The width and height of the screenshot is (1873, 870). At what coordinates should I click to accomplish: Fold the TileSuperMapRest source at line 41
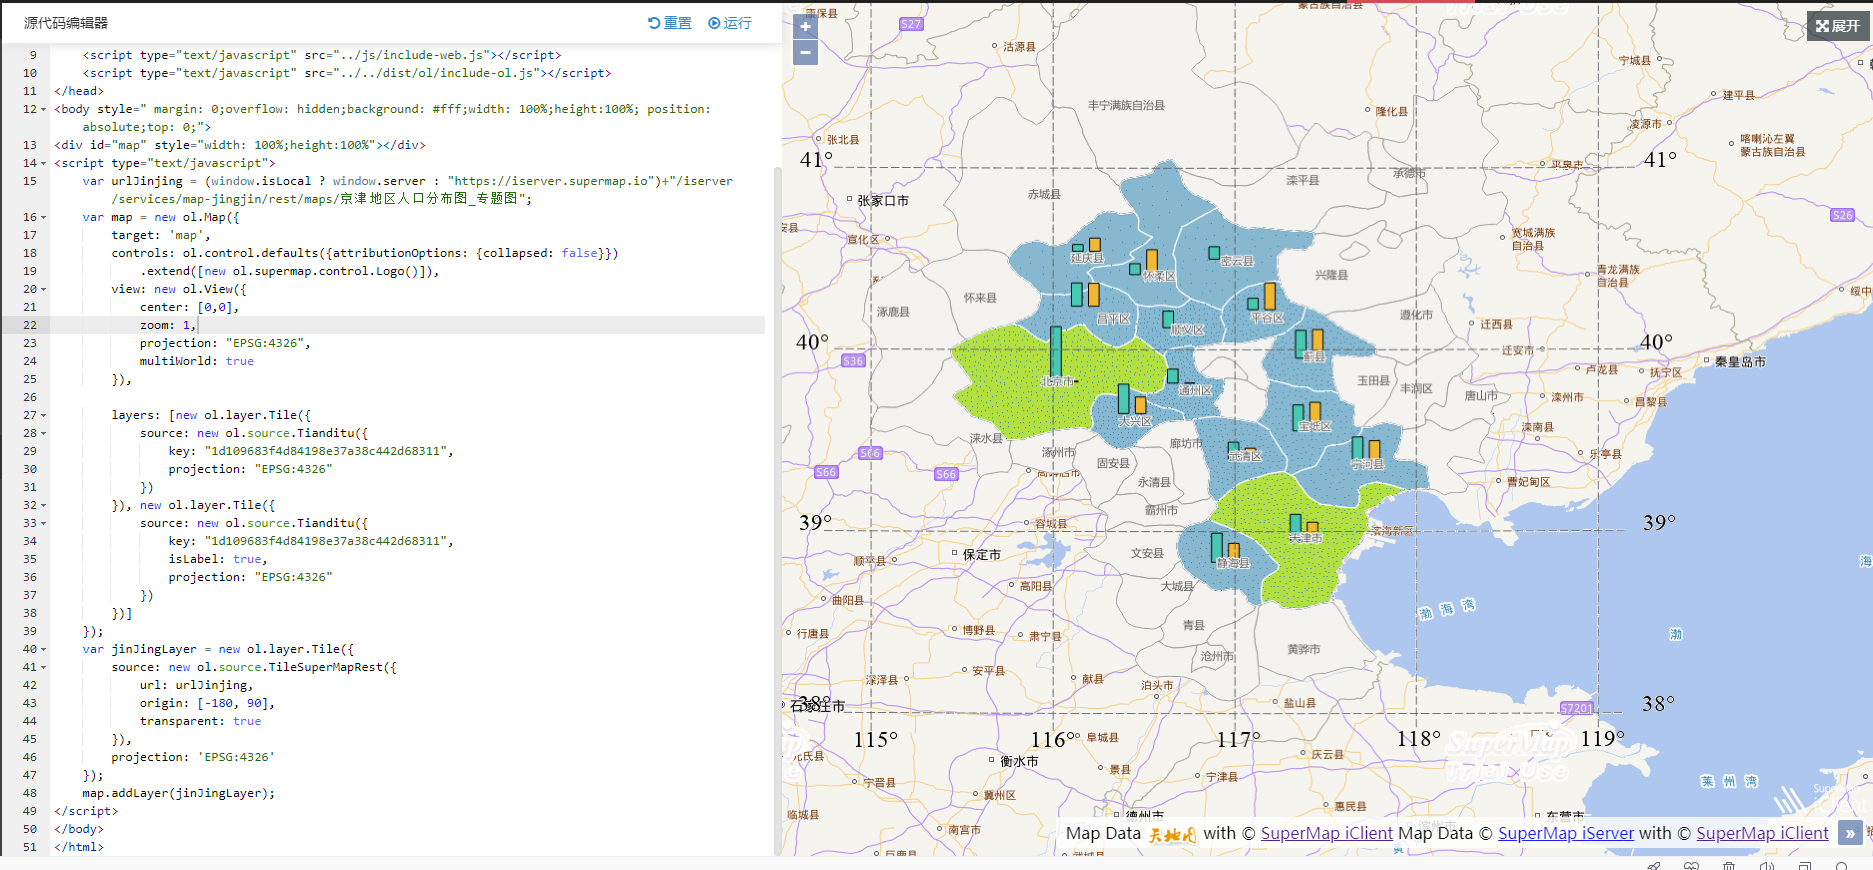[44, 667]
